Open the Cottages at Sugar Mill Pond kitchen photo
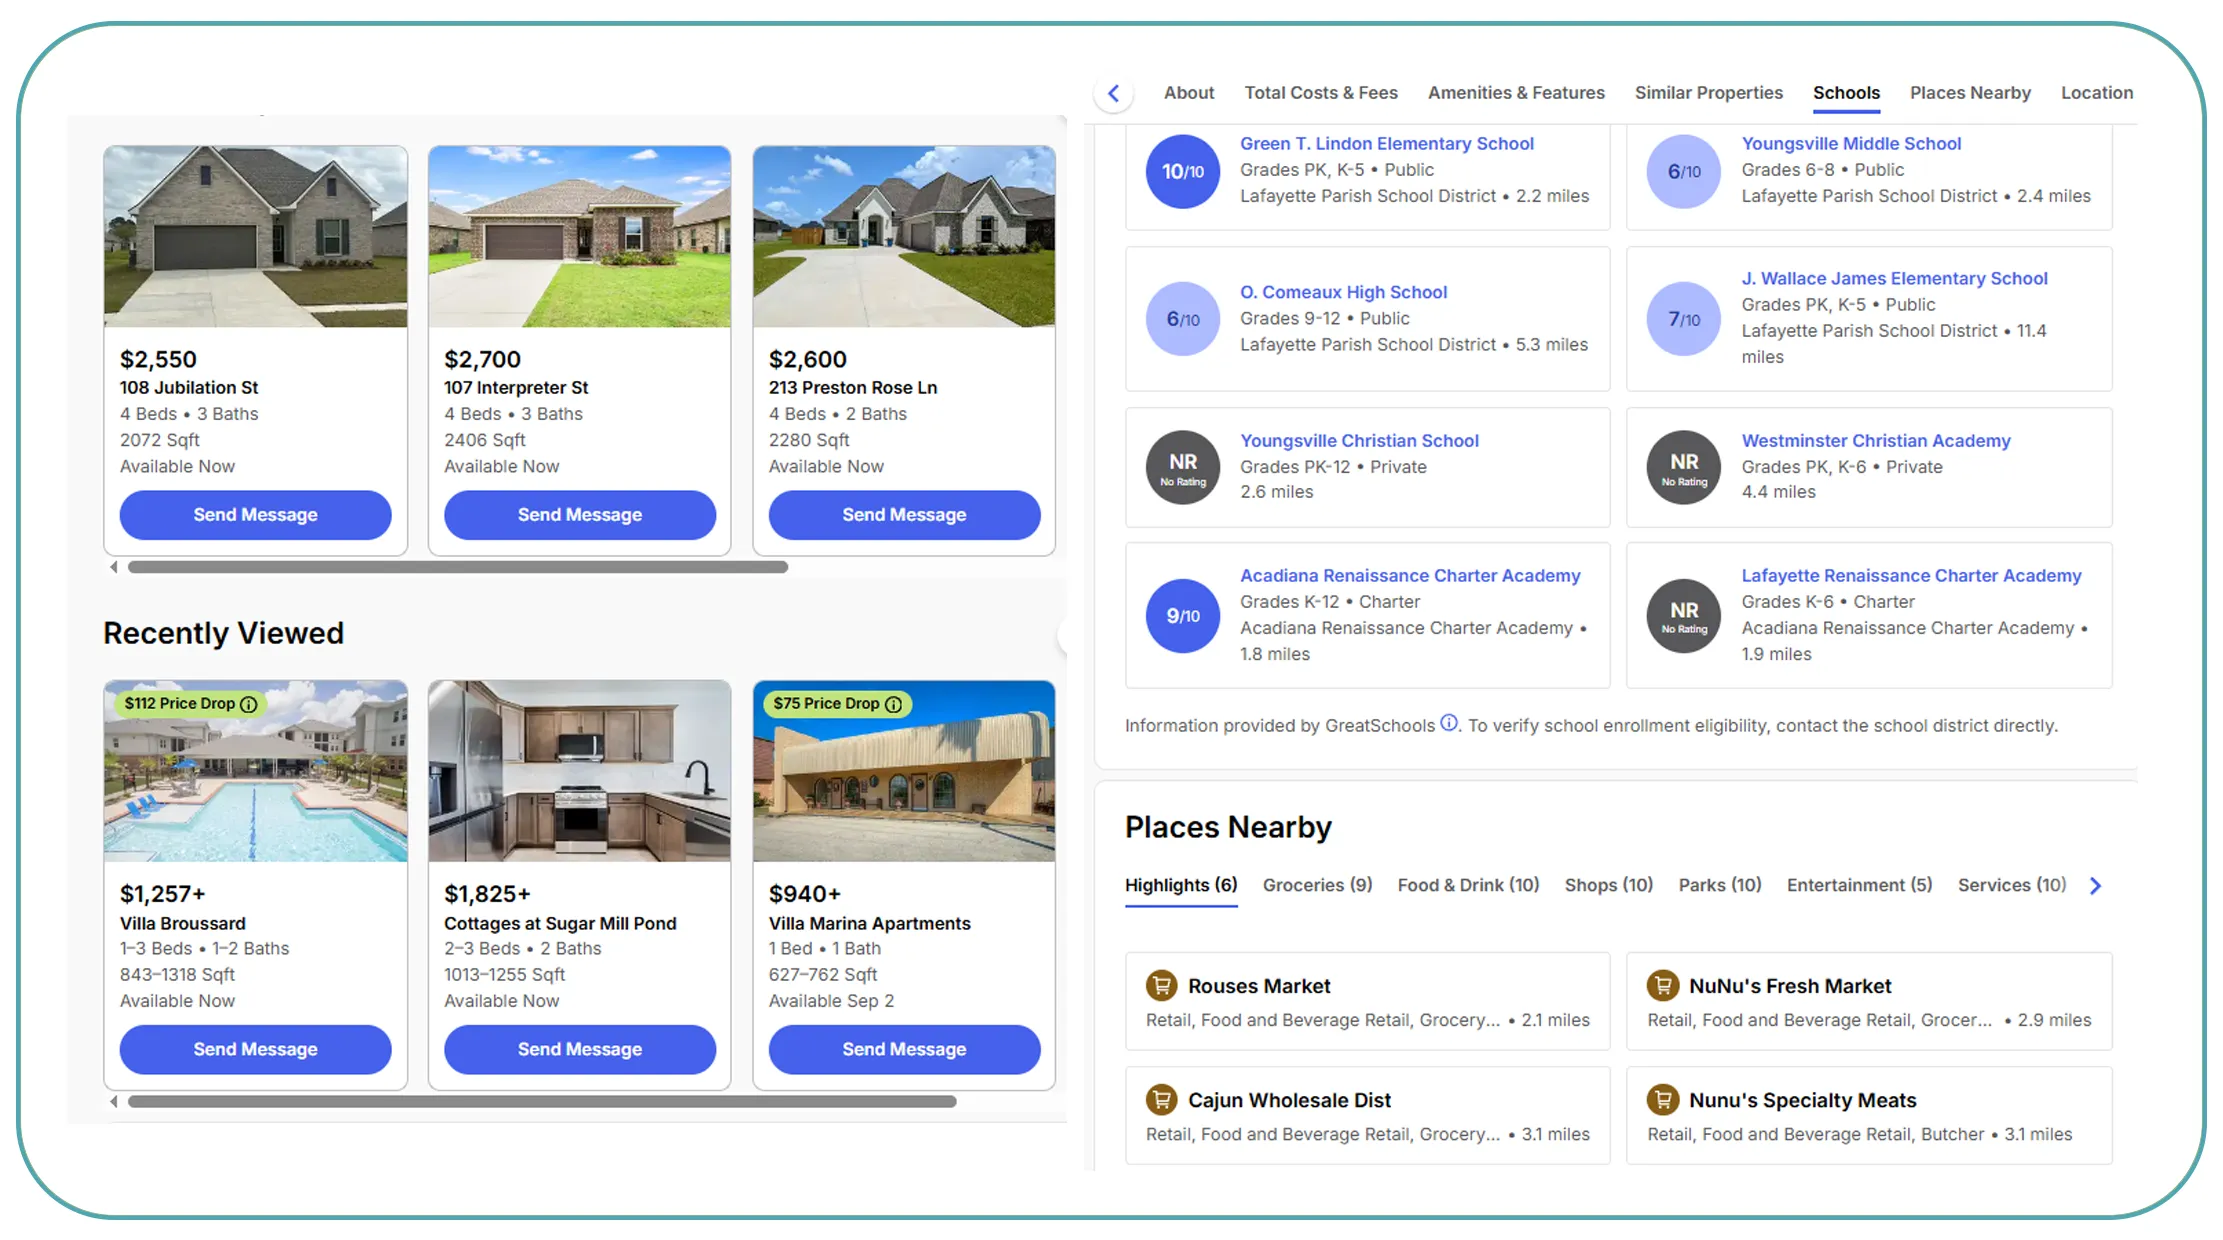 [580, 771]
